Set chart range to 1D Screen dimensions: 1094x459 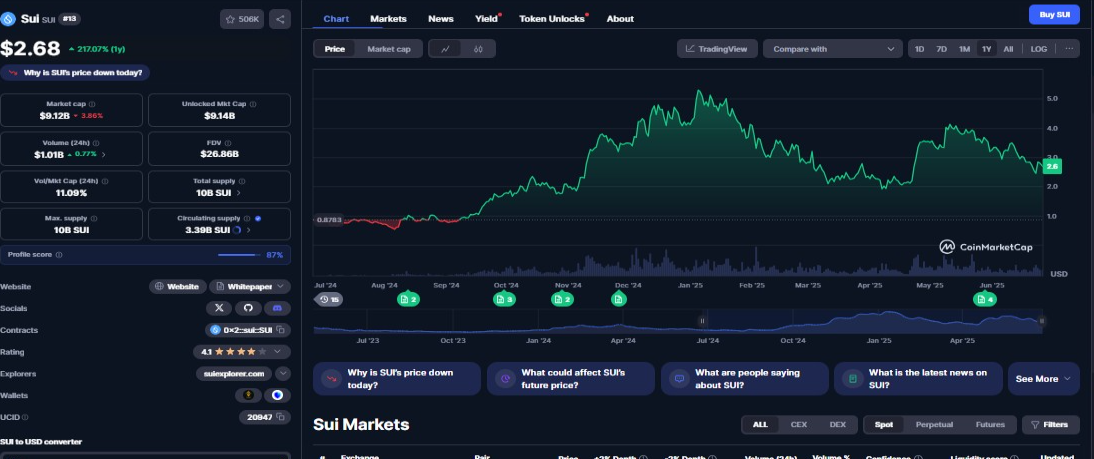pyautogui.click(x=920, y=49)
